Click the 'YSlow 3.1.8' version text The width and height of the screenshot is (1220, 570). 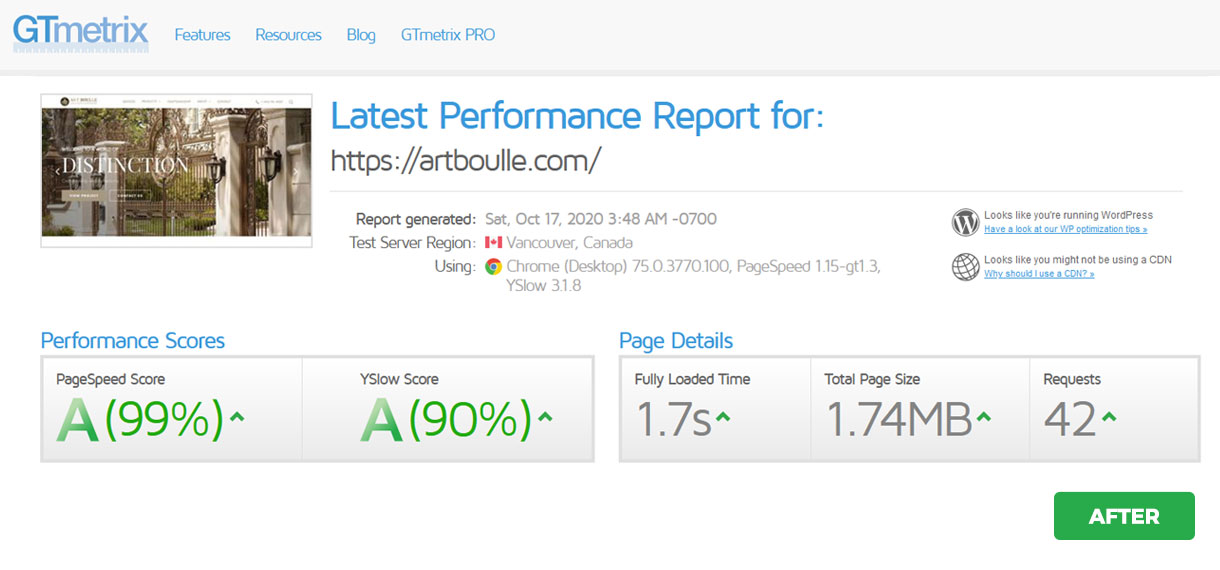543,286
